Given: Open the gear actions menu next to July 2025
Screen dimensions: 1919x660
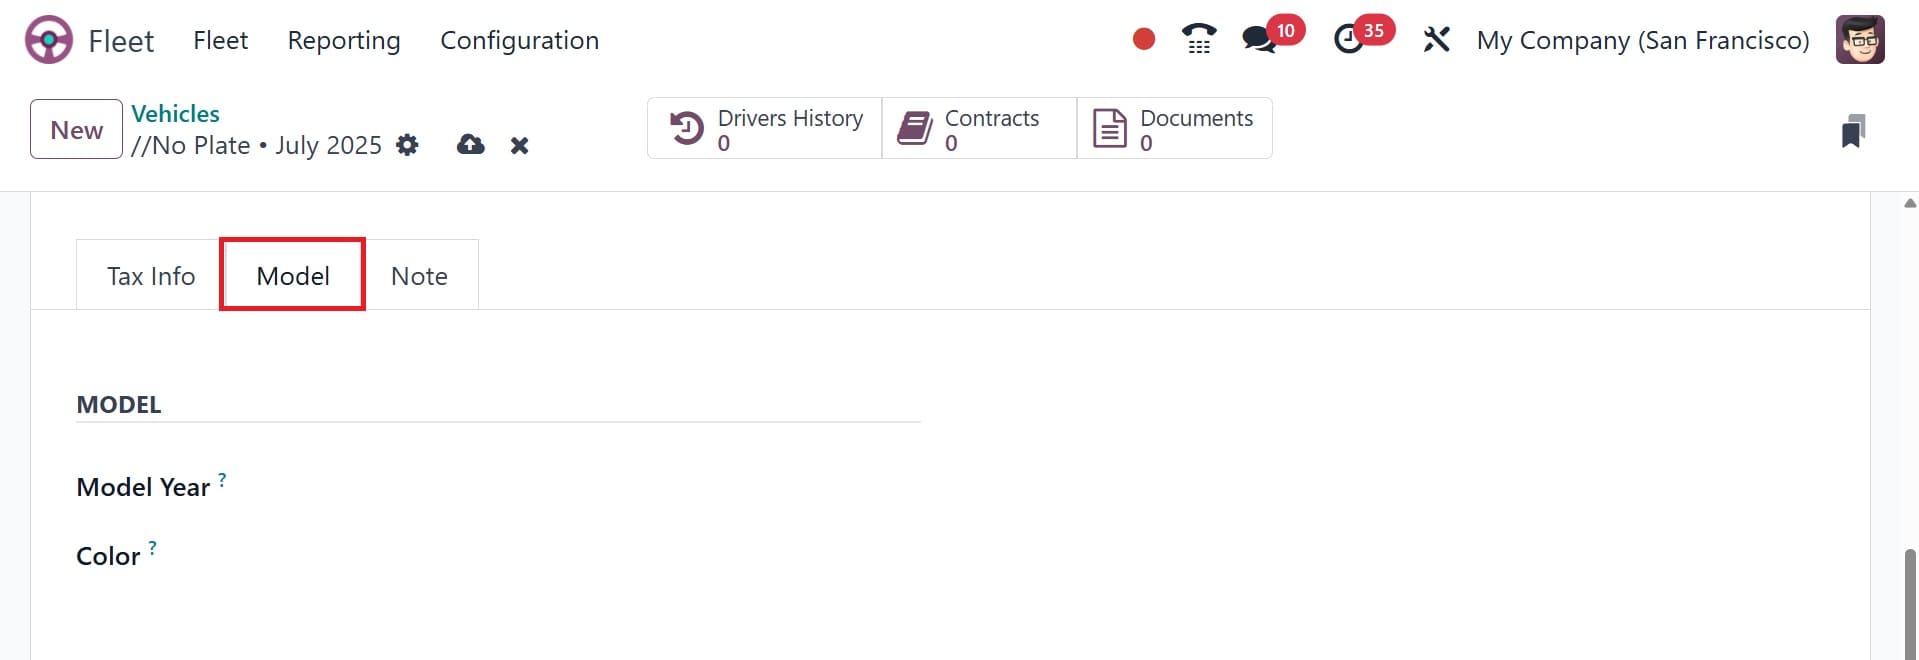Looking at the screenshot, I should point(407,145).
